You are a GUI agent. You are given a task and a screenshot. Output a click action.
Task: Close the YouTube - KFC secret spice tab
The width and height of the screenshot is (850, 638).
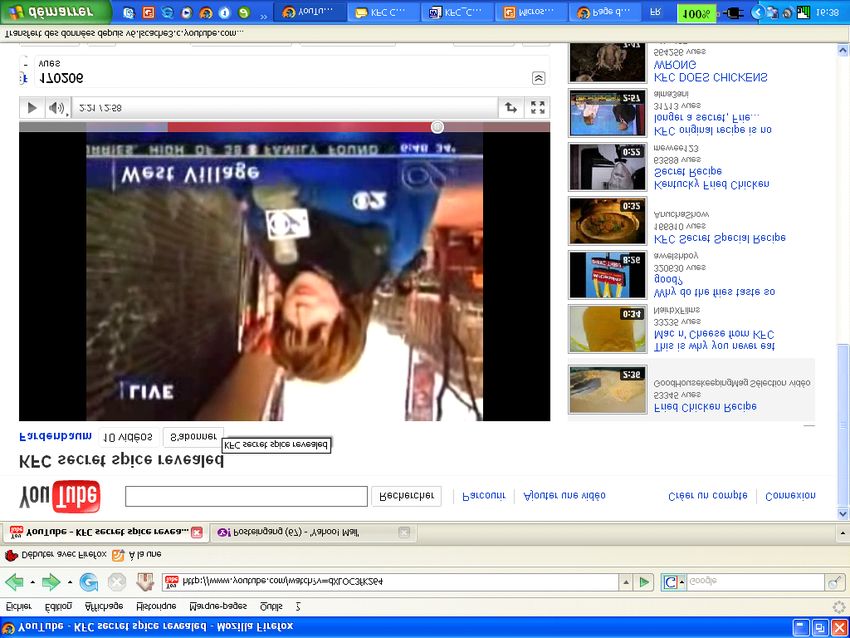197,532
